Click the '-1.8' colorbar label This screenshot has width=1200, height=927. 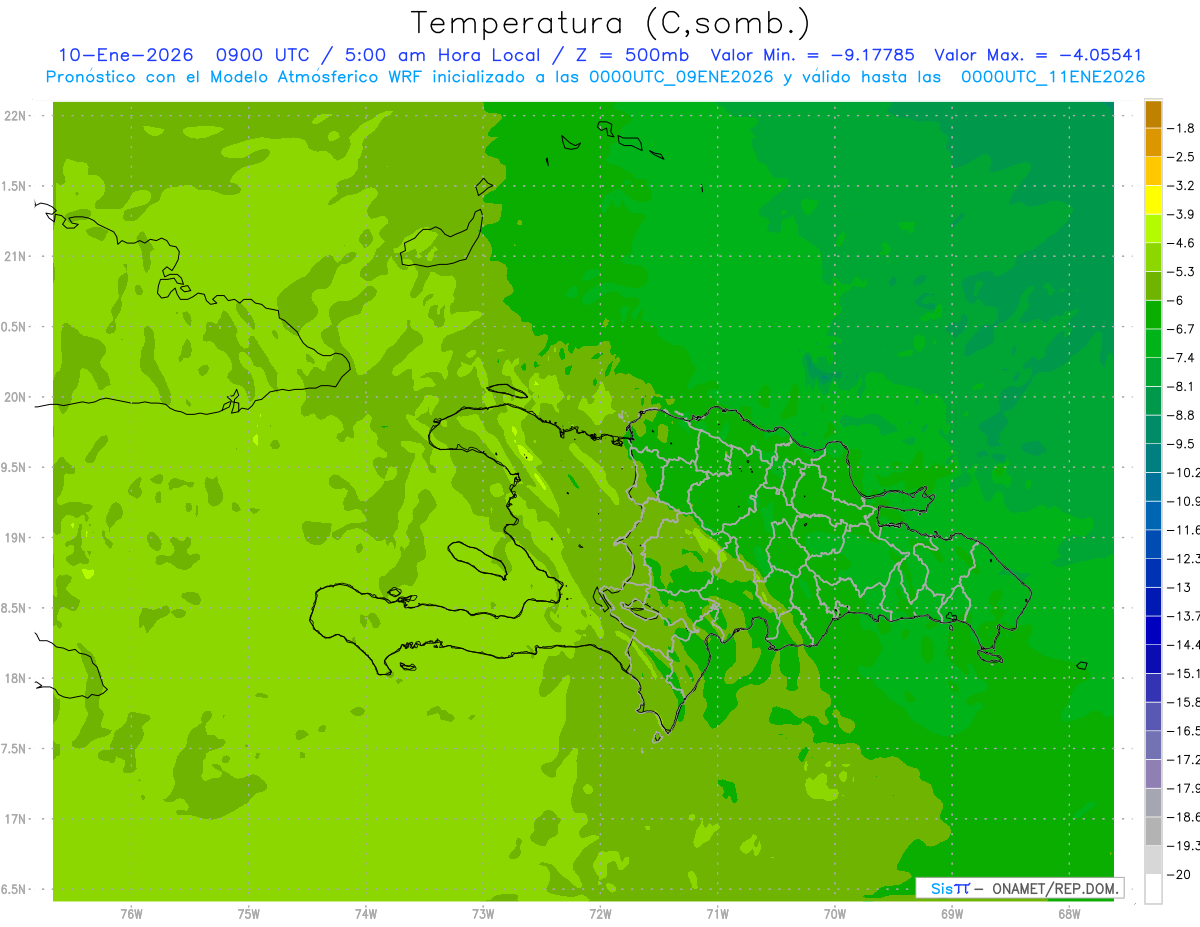click(1182, 128)
